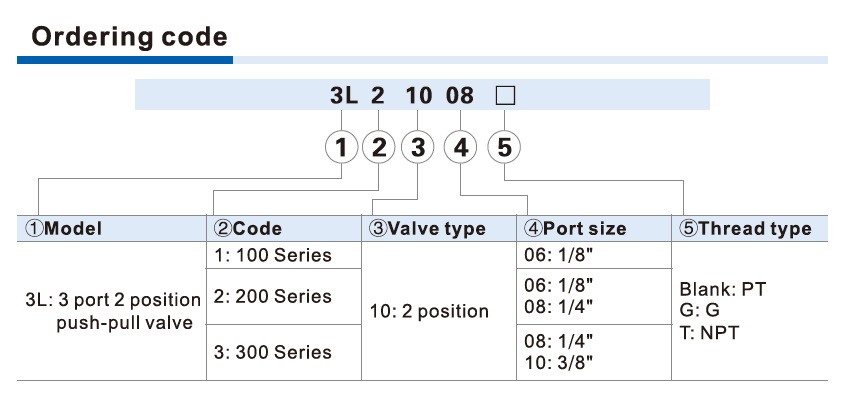863x420 pixels.
Task: Select the Model column header
Action: point(63,228)
